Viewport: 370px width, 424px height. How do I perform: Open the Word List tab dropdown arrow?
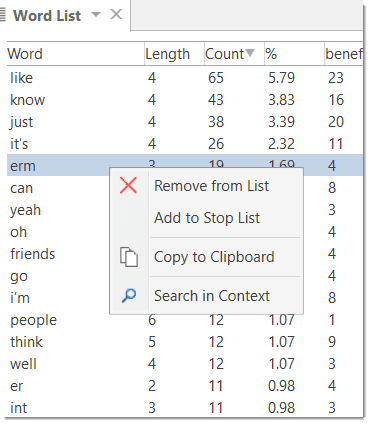pyautogui.click(x=96, y=14)
